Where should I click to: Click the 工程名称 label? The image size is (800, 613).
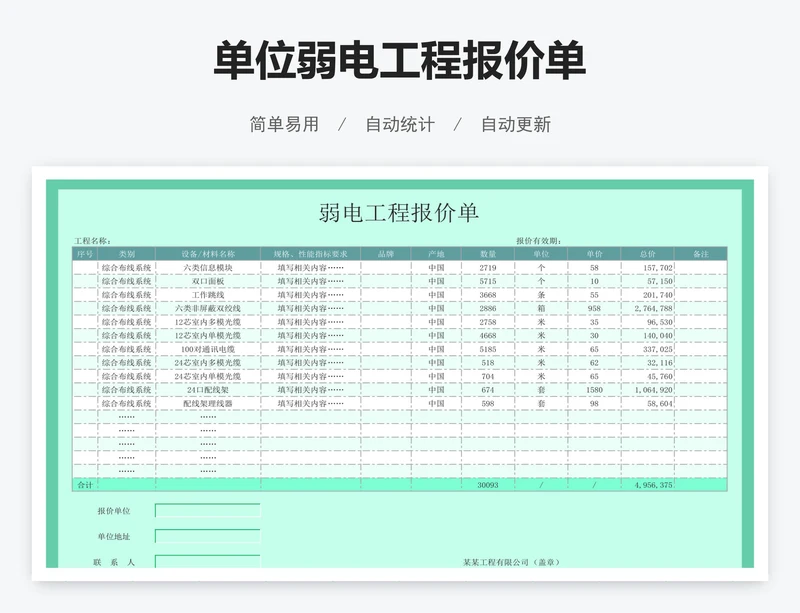coord(92,241)
